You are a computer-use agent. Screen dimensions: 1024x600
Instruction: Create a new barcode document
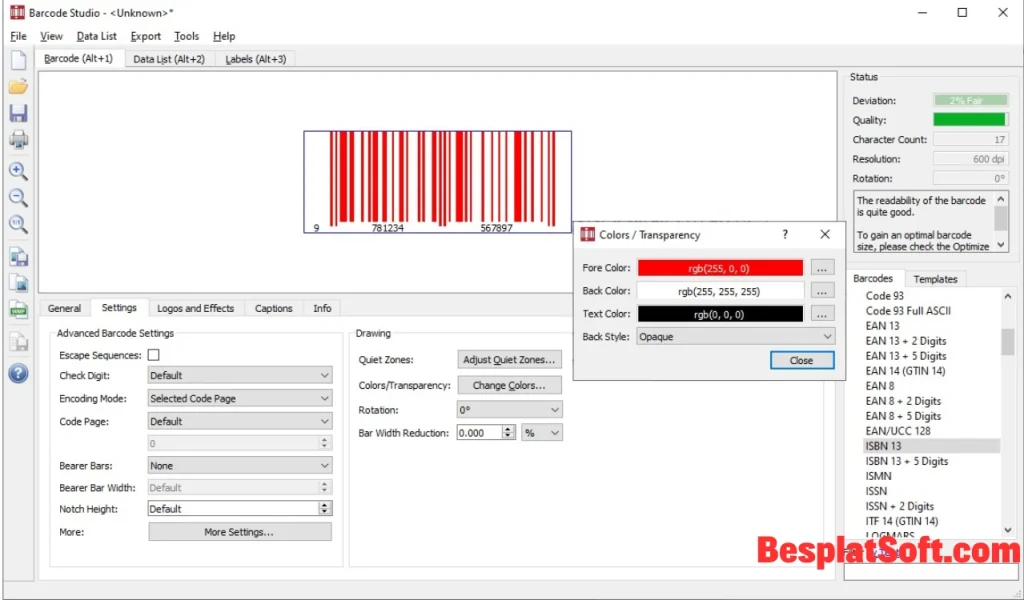pos(18,60)
